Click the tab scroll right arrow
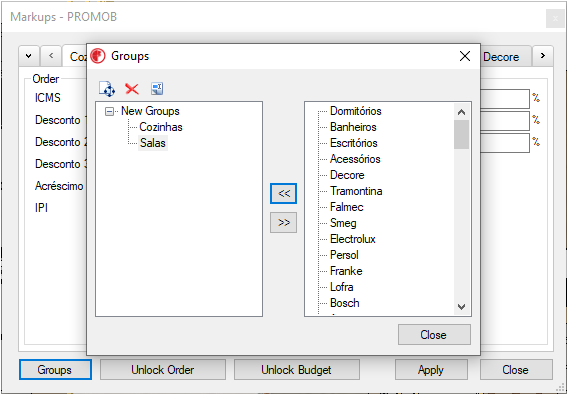569x396 pixels. (x=543, y=56)
